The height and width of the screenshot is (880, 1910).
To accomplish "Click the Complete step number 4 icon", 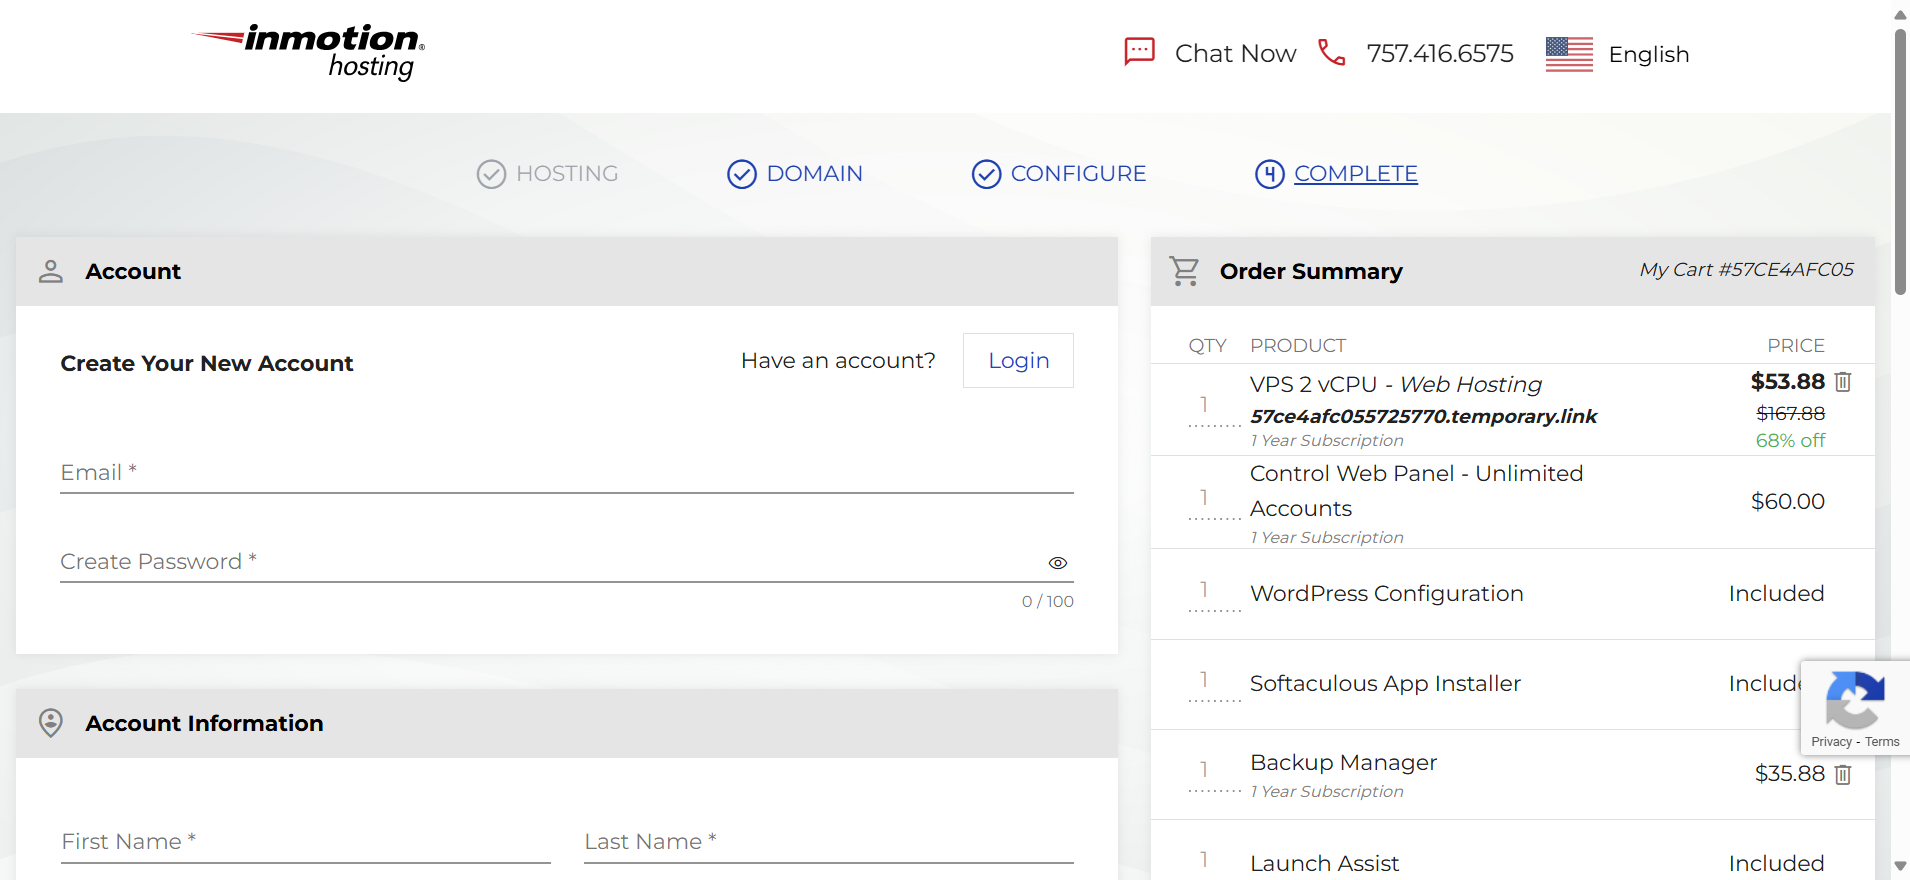I will (1270, 174).
